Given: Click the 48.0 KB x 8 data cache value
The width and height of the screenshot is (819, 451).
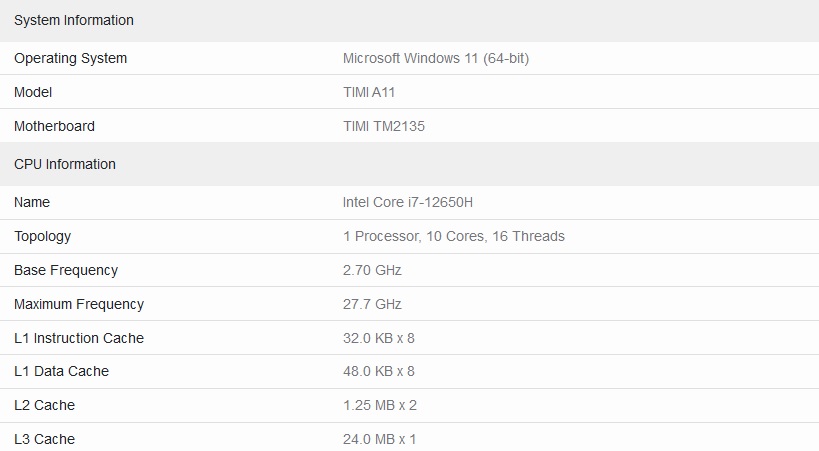Looking at the screenshot, I should click(x=379, y=371).
